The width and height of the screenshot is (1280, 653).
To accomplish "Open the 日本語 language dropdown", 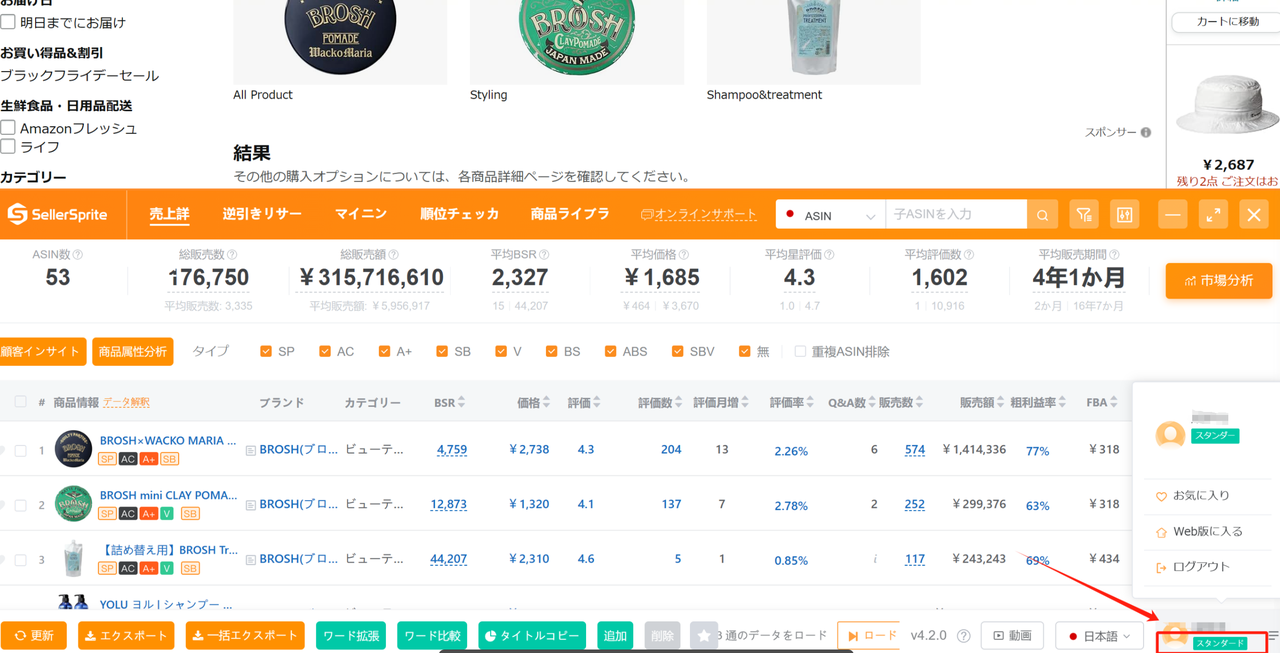I will 1099,636.
